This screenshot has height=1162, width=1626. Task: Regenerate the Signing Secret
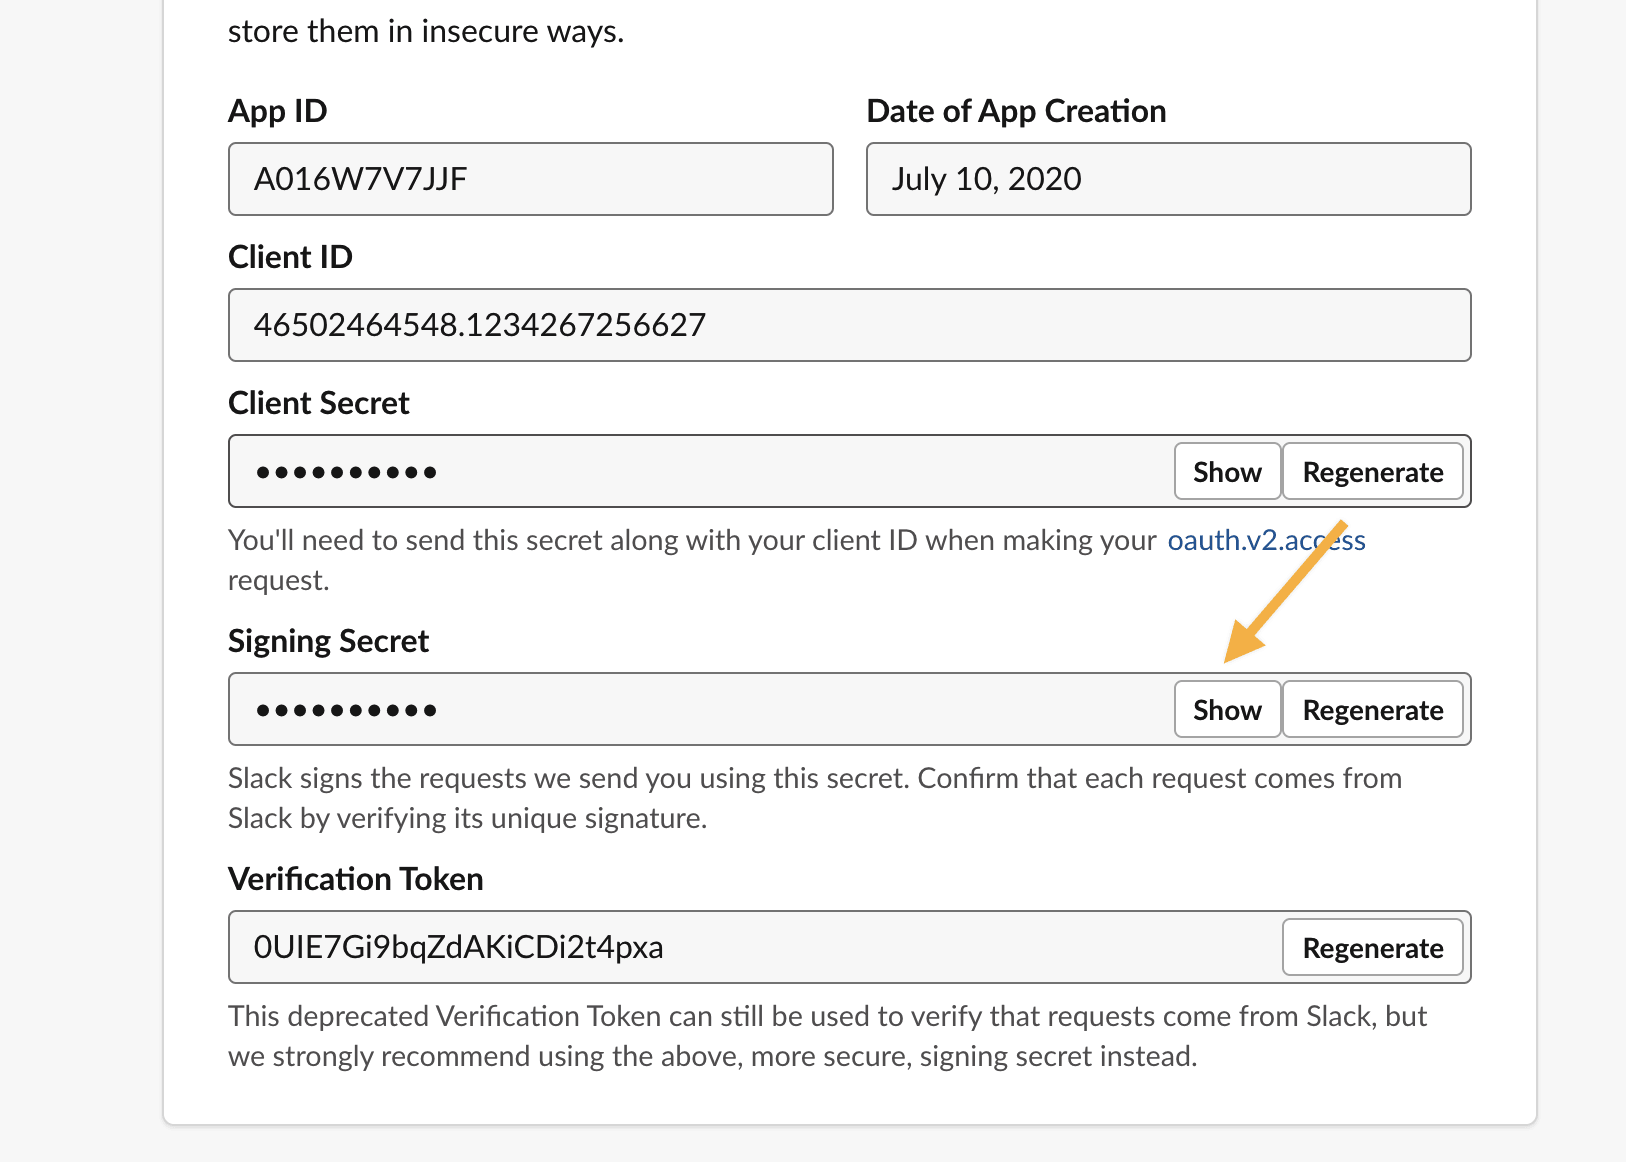1373,709
